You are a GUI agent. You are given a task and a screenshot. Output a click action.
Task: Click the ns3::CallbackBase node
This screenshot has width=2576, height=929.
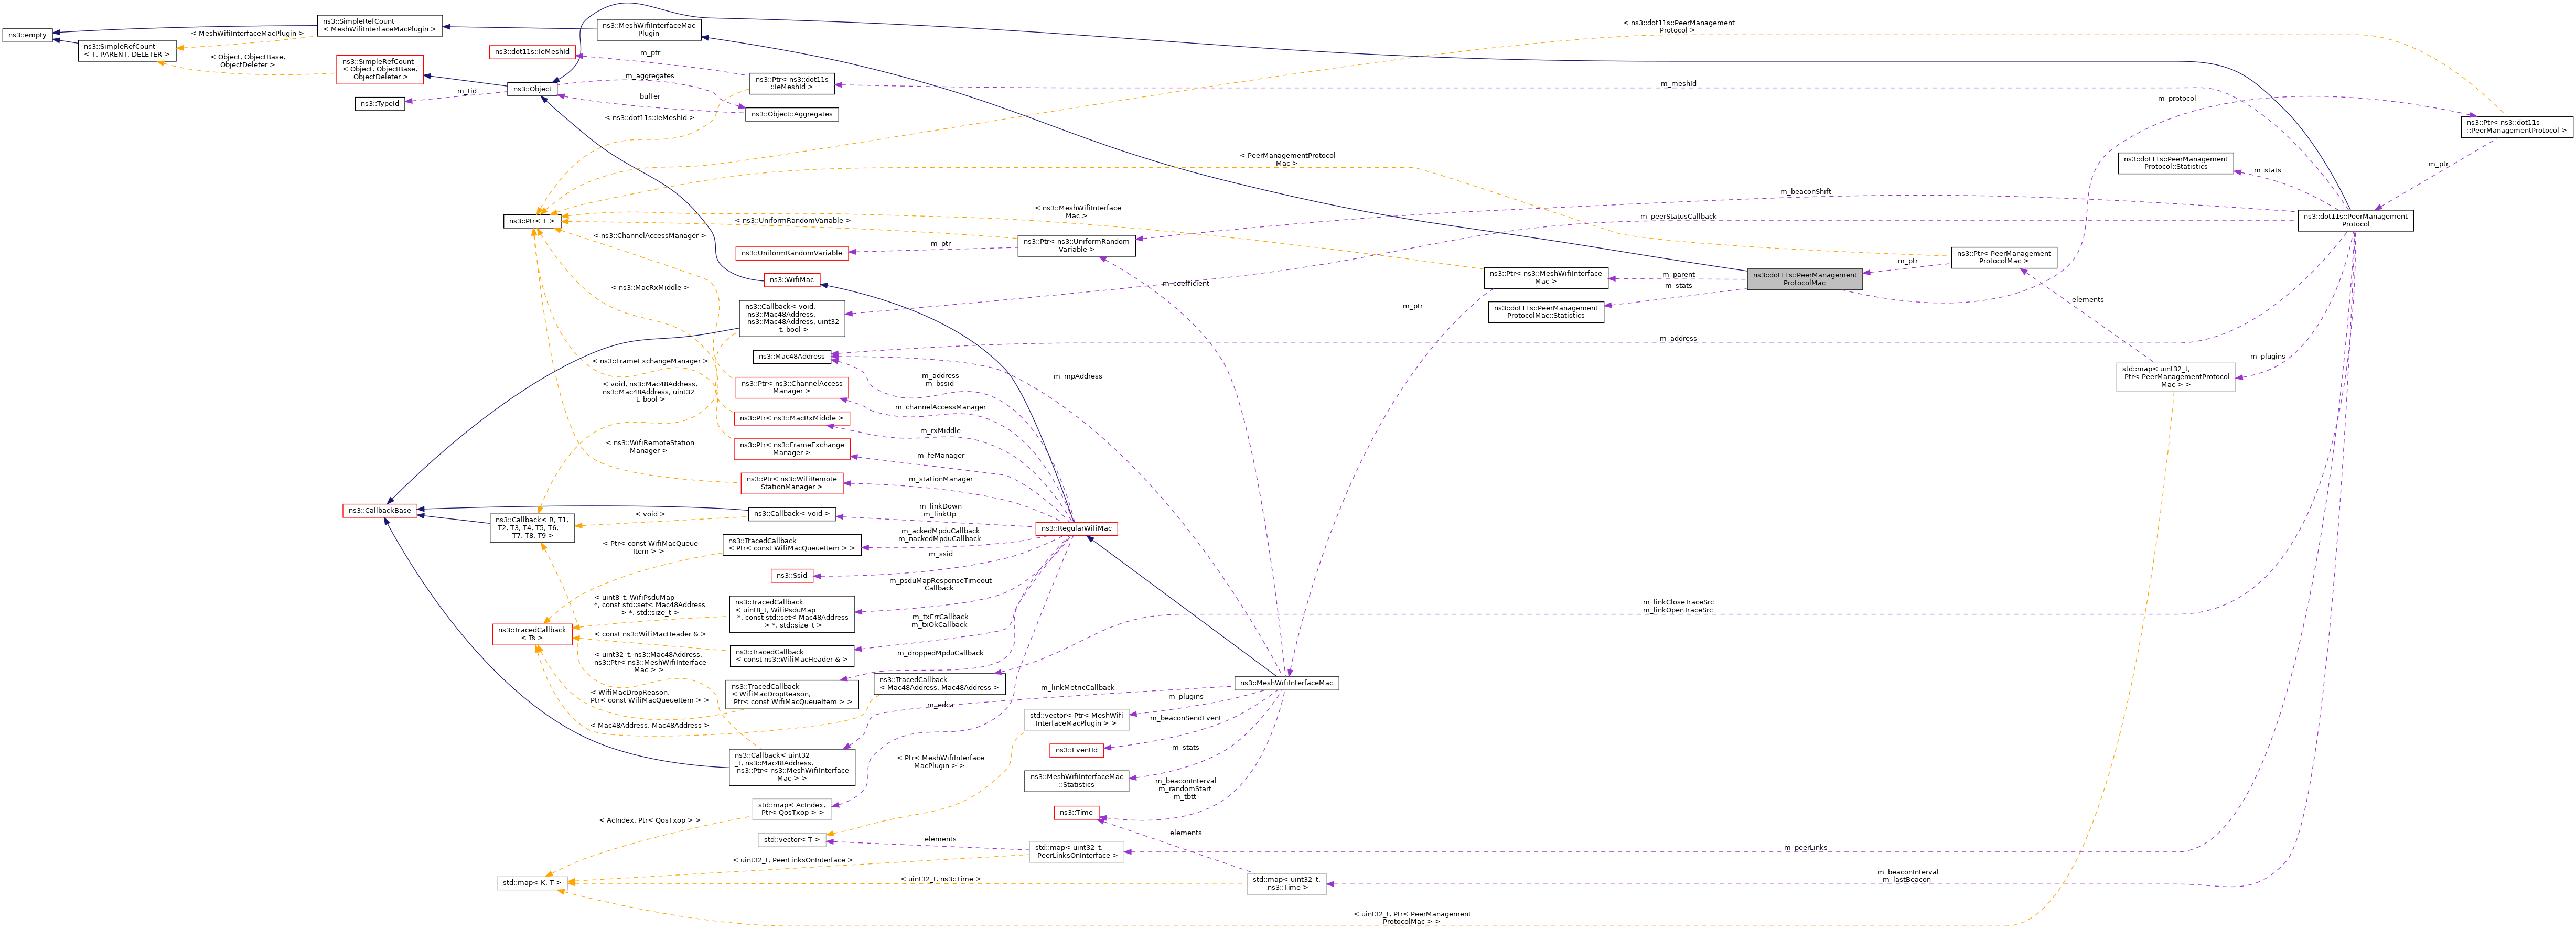[380, 510]
